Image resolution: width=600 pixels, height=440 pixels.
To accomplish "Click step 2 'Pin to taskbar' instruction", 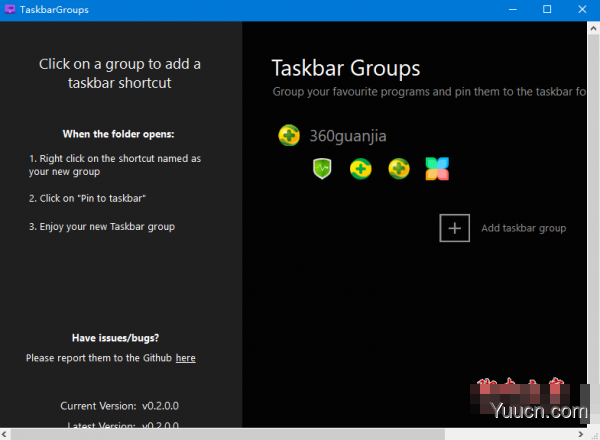I will (87, 198).
